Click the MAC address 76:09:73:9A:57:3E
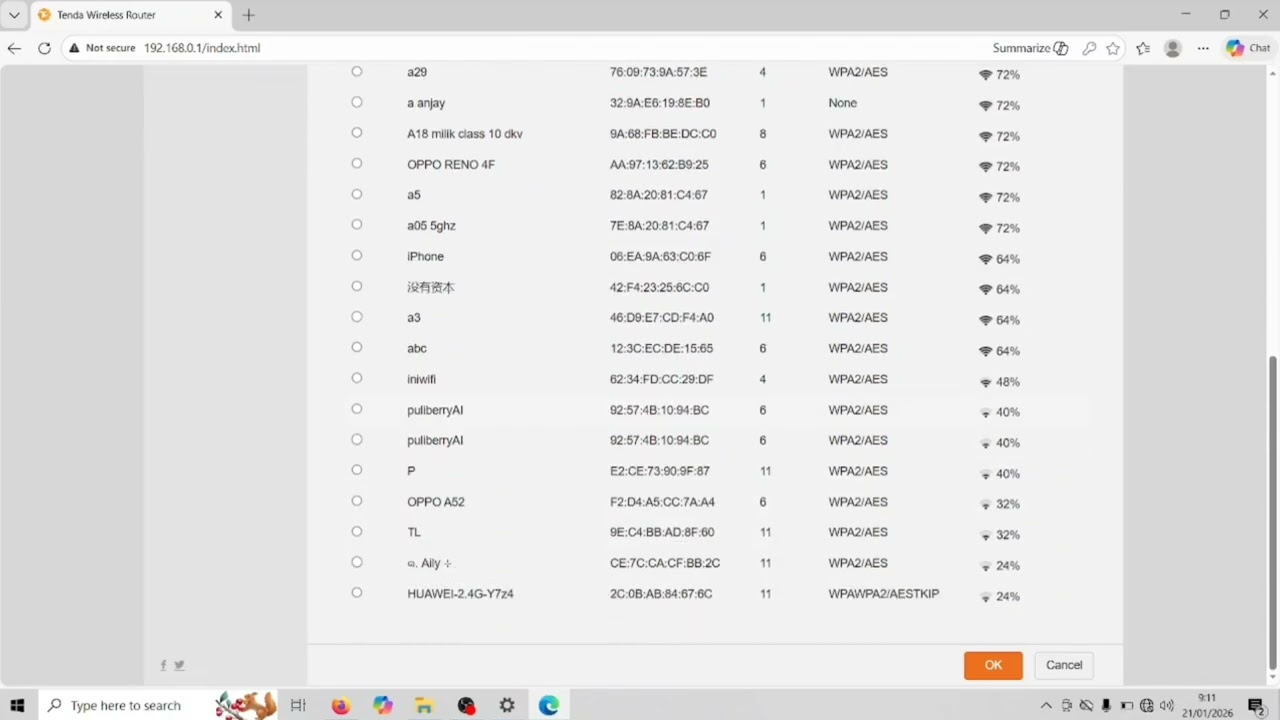Image resolution: width=1280 pixels, height=720 pixels. (658, 72)
